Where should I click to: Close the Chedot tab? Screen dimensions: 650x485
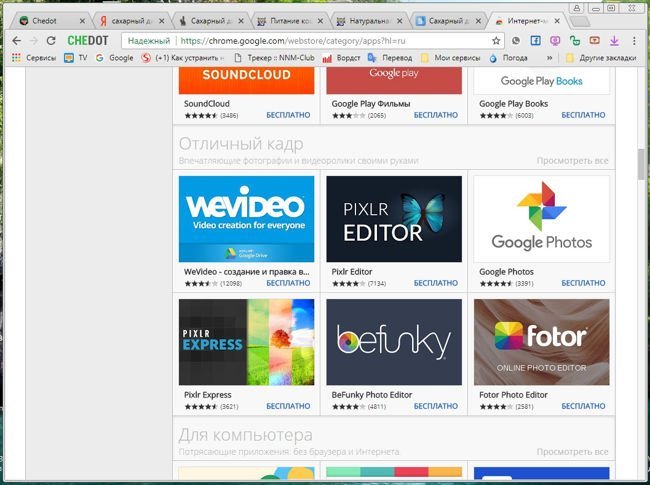(82, 21)
